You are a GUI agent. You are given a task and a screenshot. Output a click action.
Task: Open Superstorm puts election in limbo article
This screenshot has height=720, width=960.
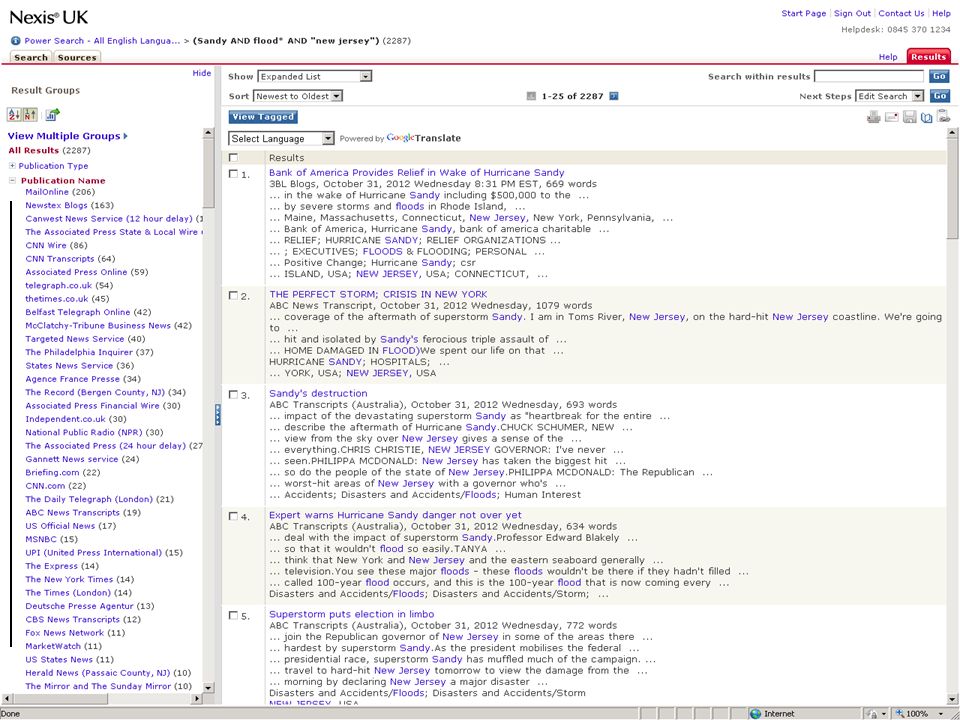click(351, 614)
